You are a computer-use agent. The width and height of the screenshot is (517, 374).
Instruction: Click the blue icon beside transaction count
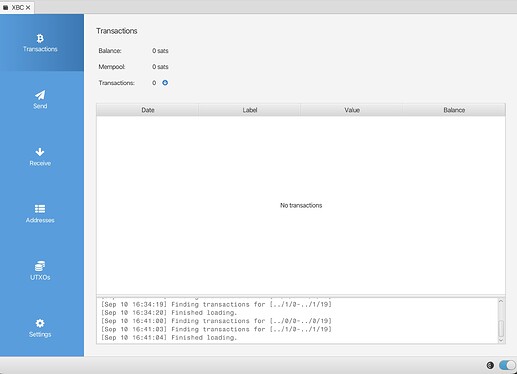tap(165, 83)
